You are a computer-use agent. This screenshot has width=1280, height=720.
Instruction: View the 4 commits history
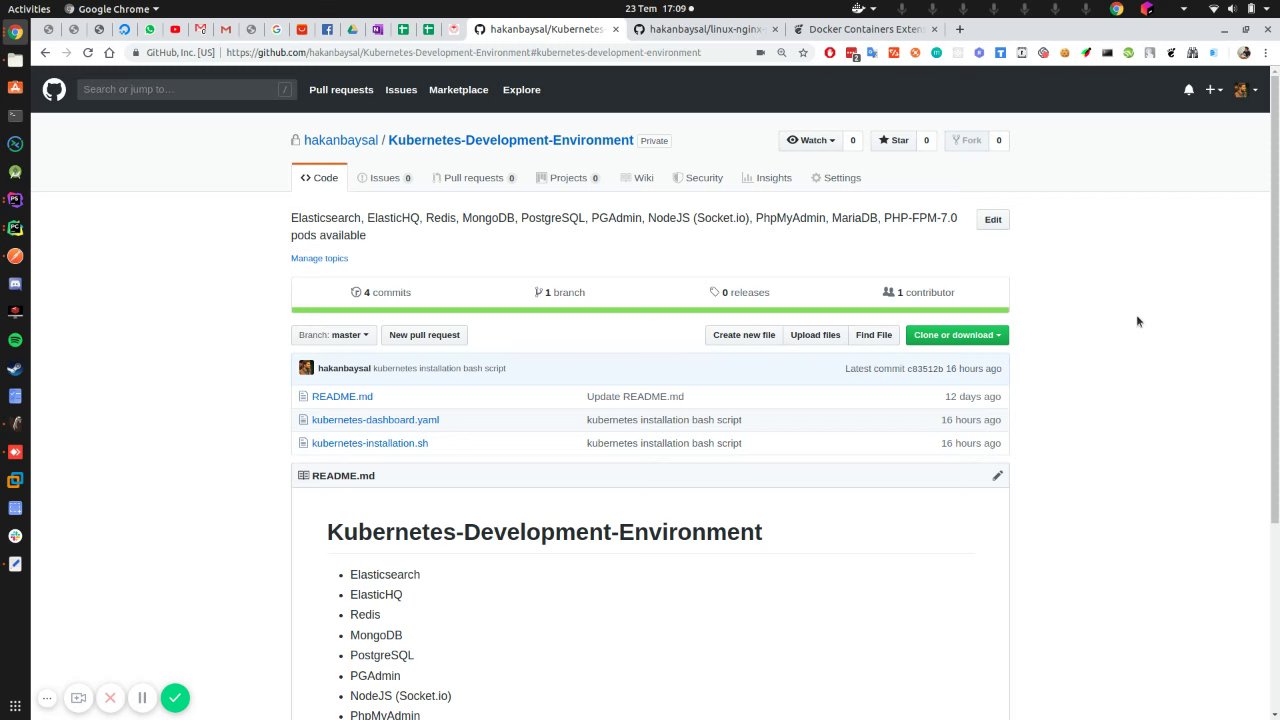pyautogui.click(x=381, y=292)
